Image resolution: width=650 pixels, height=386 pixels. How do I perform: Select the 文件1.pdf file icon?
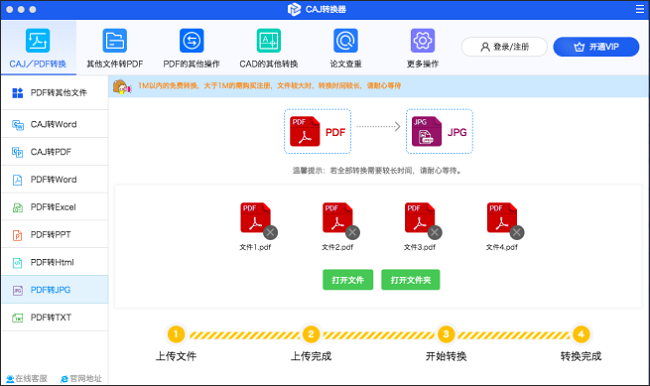click(x=255, y=217)
